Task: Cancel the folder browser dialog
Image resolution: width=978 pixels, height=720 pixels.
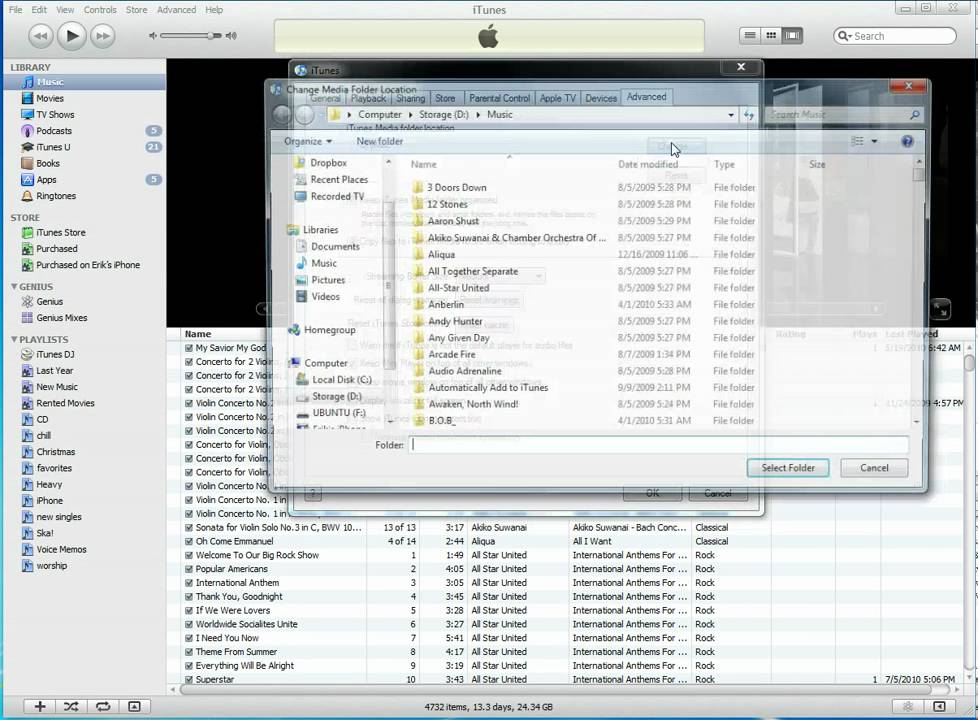Action: point(874,468)
